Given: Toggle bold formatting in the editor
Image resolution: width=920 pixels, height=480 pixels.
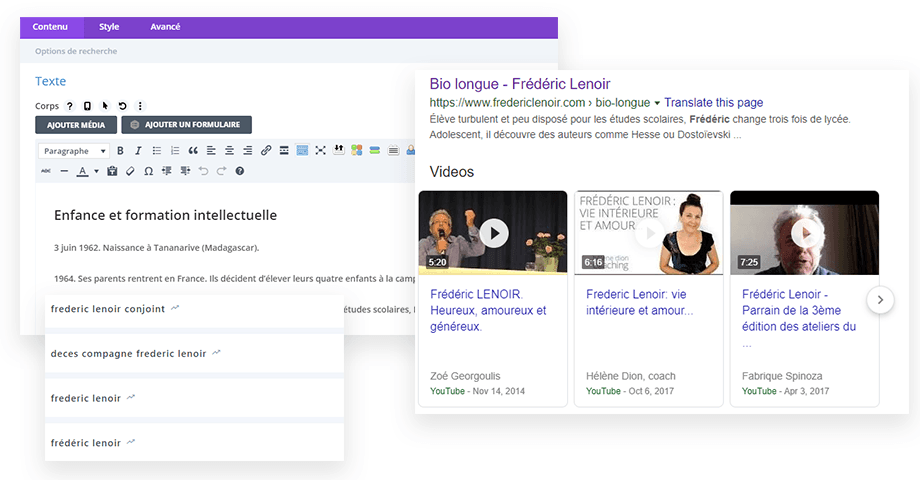Looking at the screenshot, I should (x=121, y=151).
